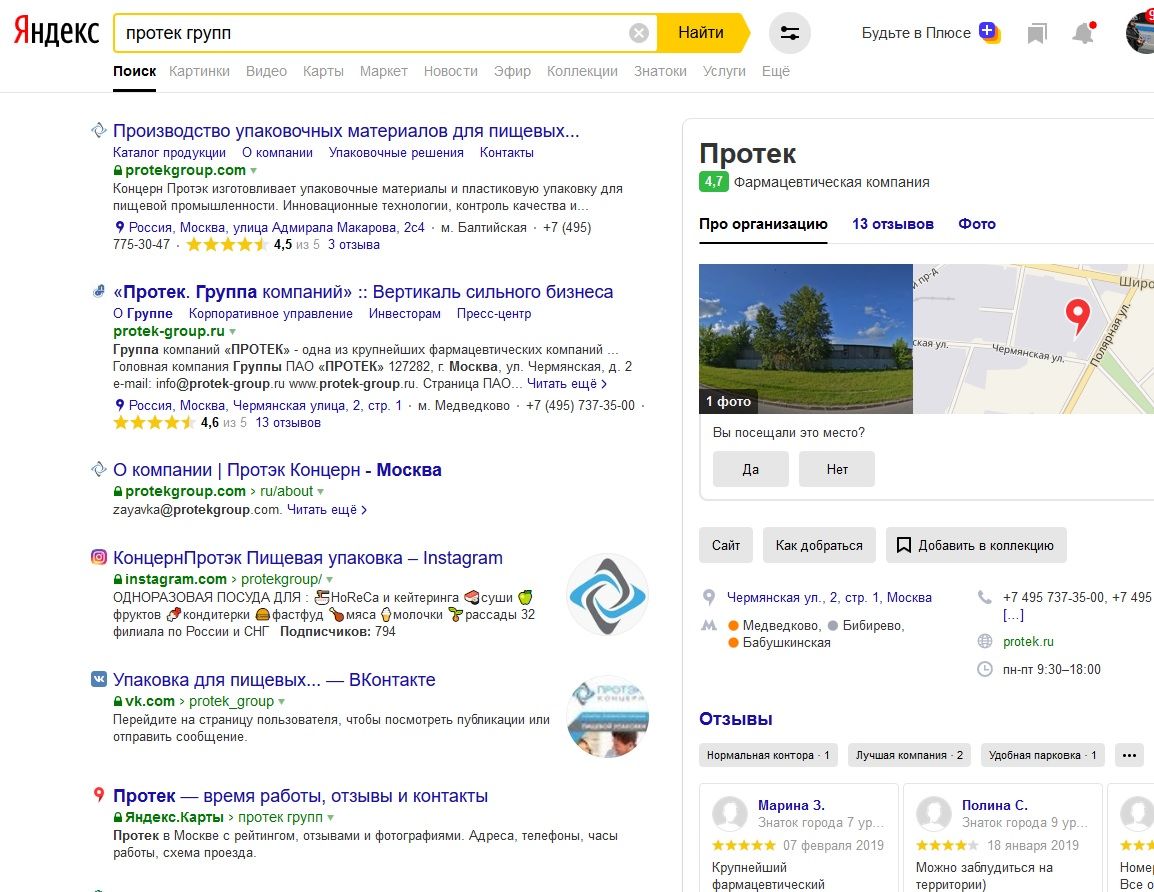This screenshot has height=892, width=1154.
Task: Answer Нет to 'Вы посещали это место?'
Action: [837, 469]
